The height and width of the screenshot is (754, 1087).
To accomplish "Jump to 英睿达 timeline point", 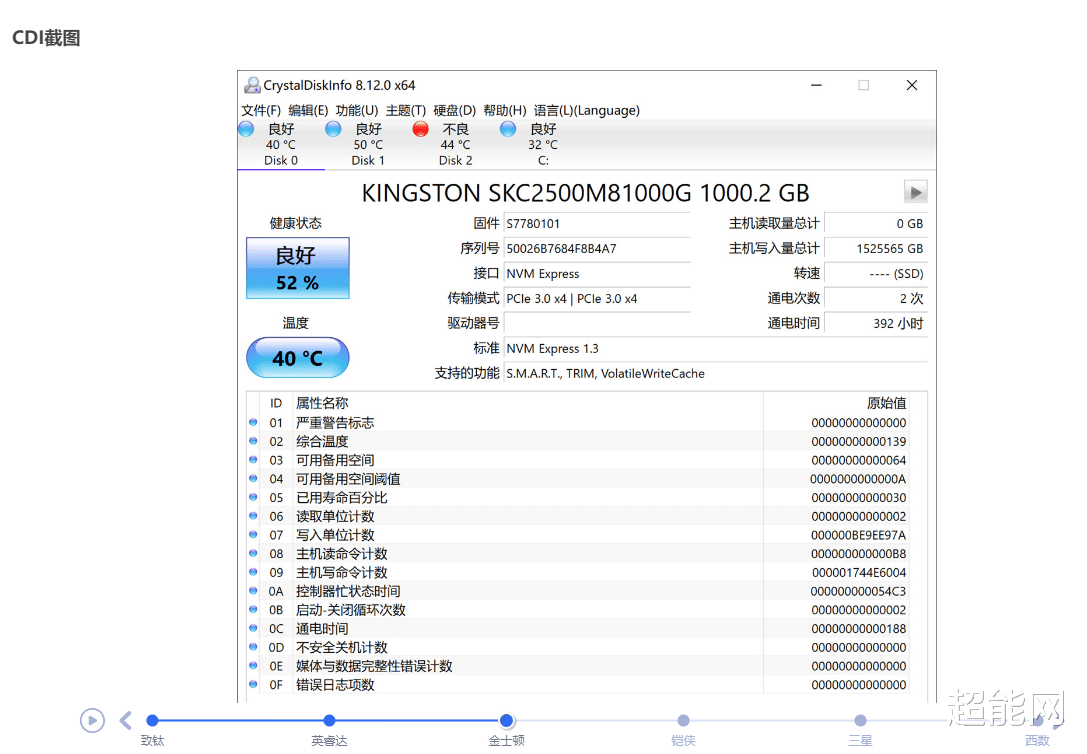I will coord(329,721).
